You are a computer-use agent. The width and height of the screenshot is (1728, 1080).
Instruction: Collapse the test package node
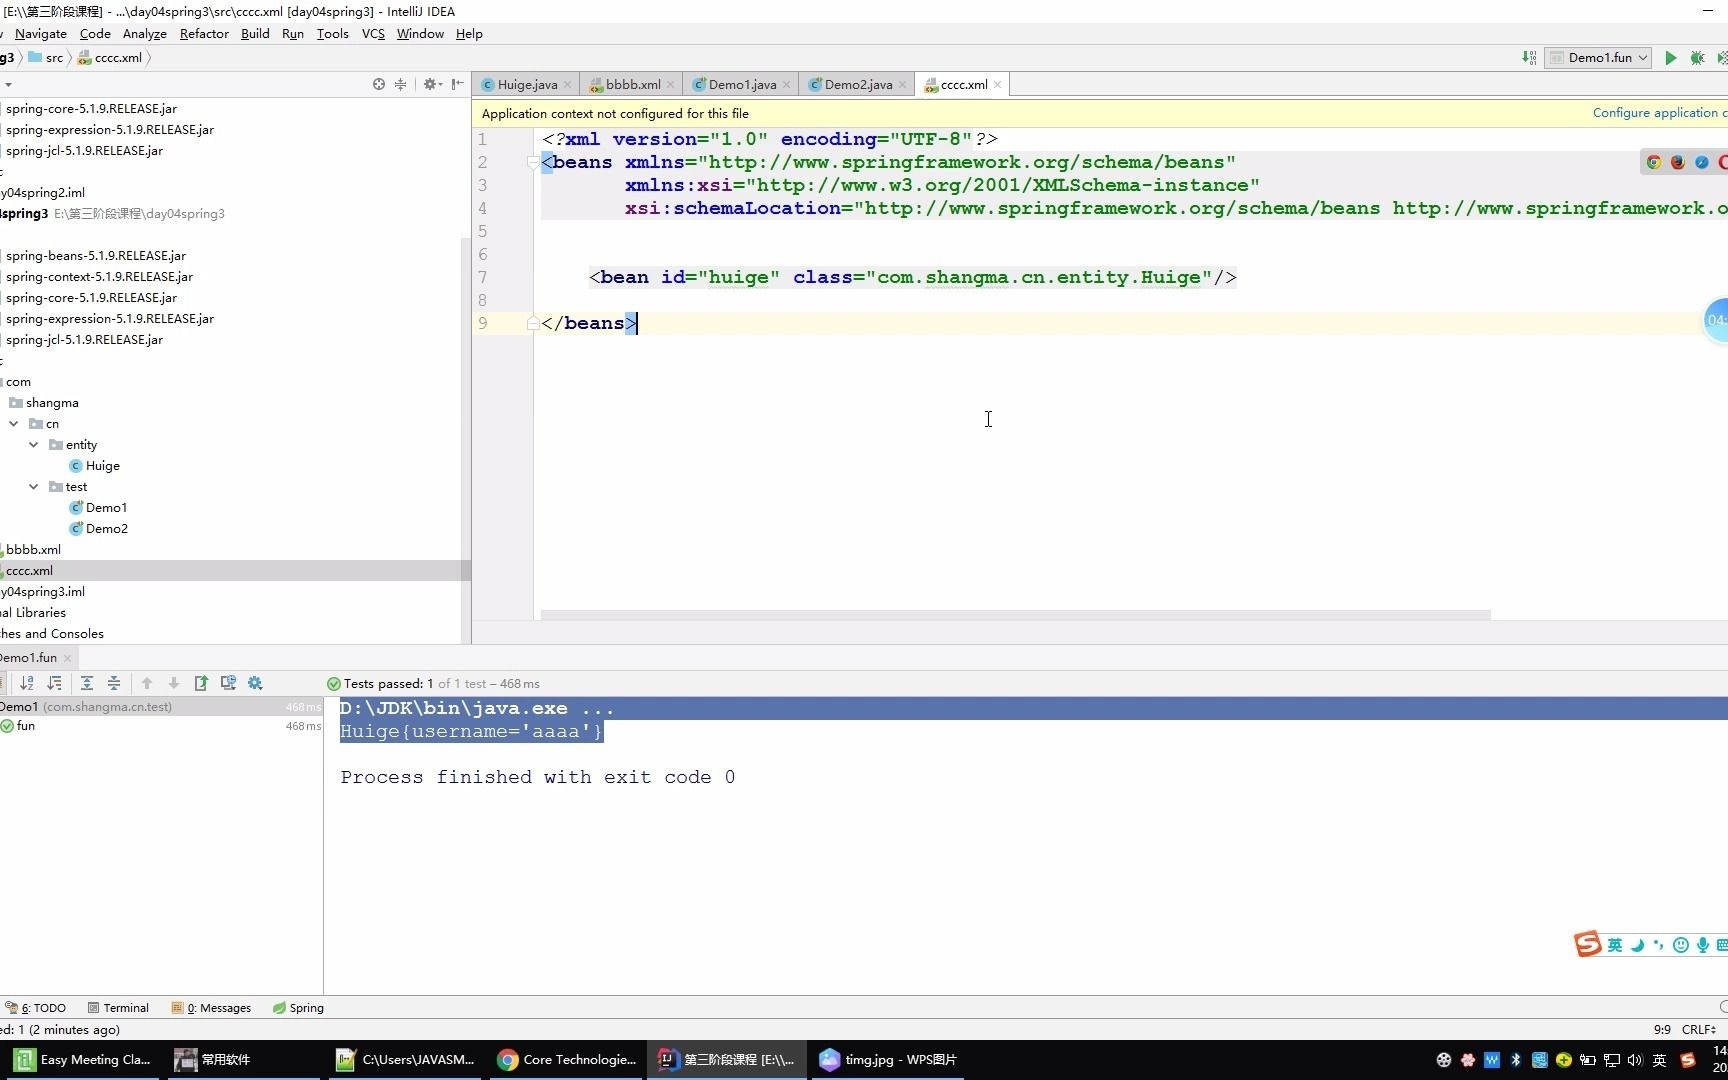[x=34, y=487]
